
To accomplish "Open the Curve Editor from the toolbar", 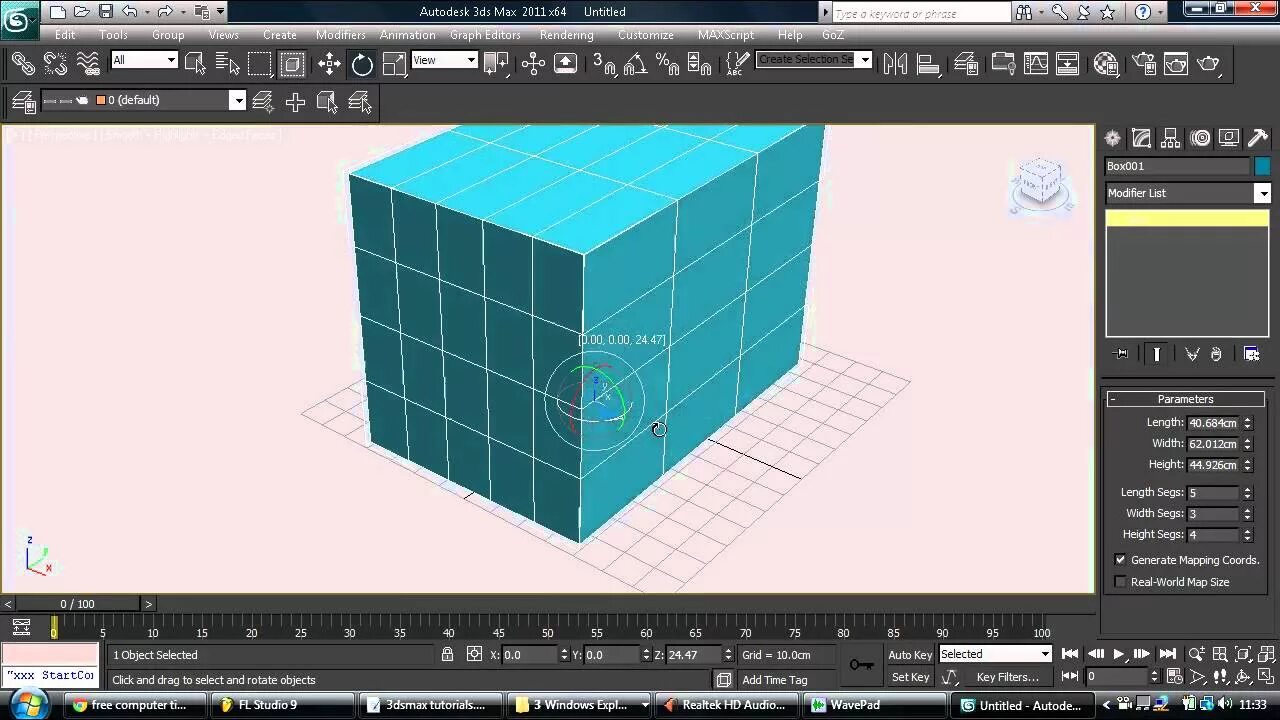I will 1037,64.
